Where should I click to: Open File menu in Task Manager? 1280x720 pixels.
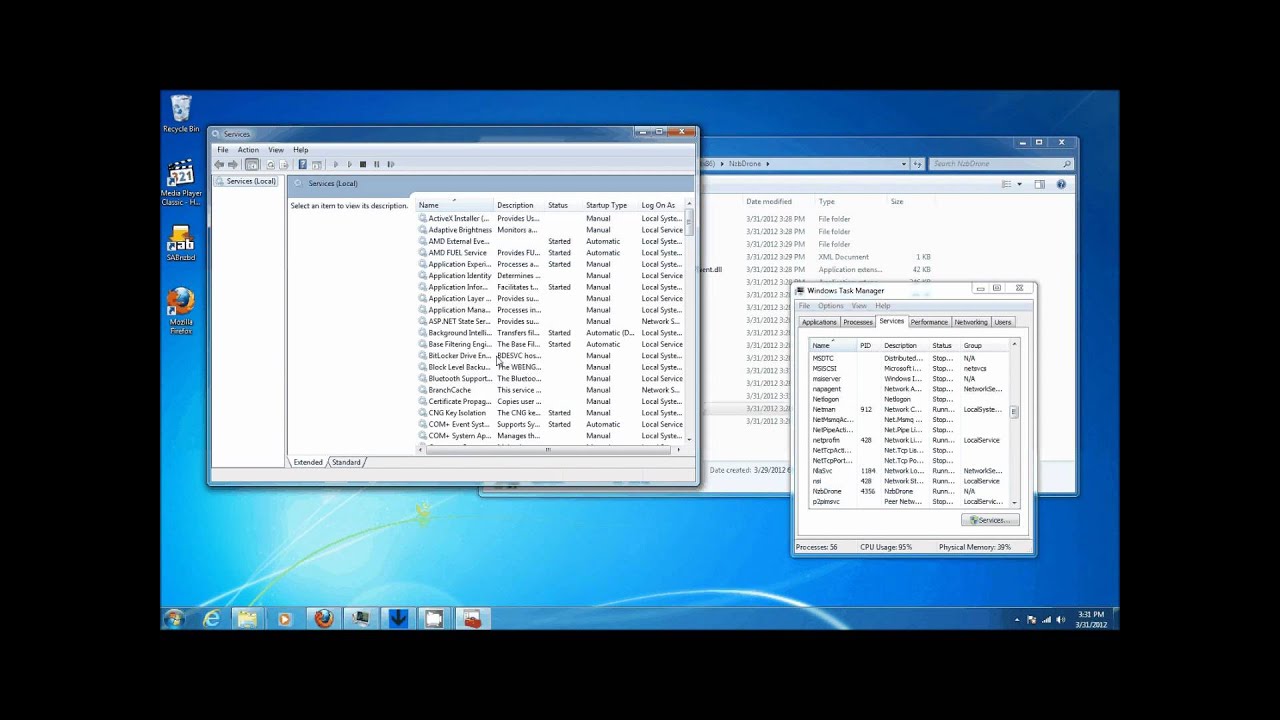[804, 306]
